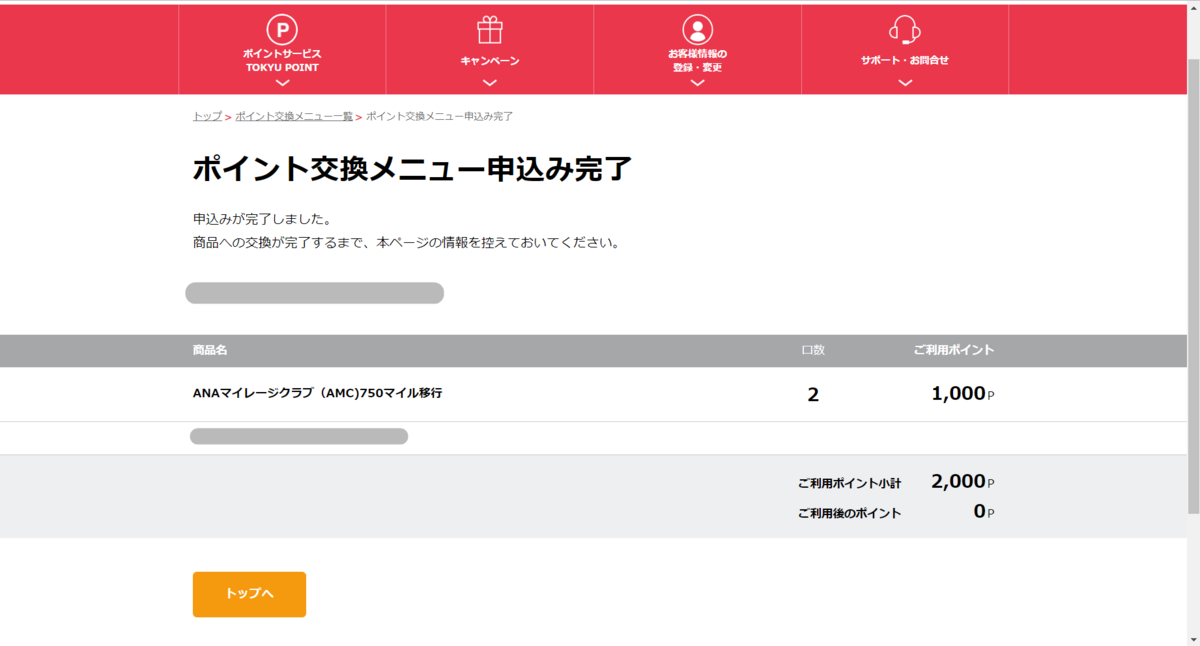Click the 1,000P used points value
Viewport: 1200px width, 646px height.
[963, 394]
